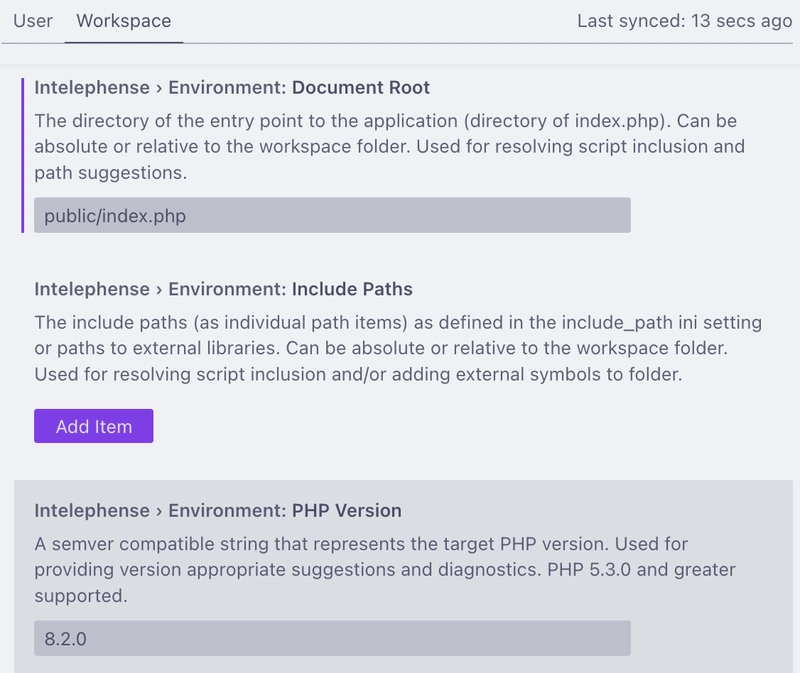Click the PHP Version description paragraph

click(x=385, y=569)
